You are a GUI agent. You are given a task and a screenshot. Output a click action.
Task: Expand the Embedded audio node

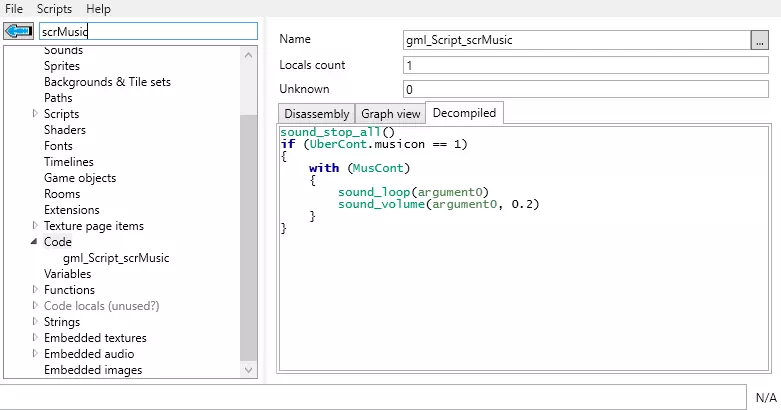coord(35,354)
